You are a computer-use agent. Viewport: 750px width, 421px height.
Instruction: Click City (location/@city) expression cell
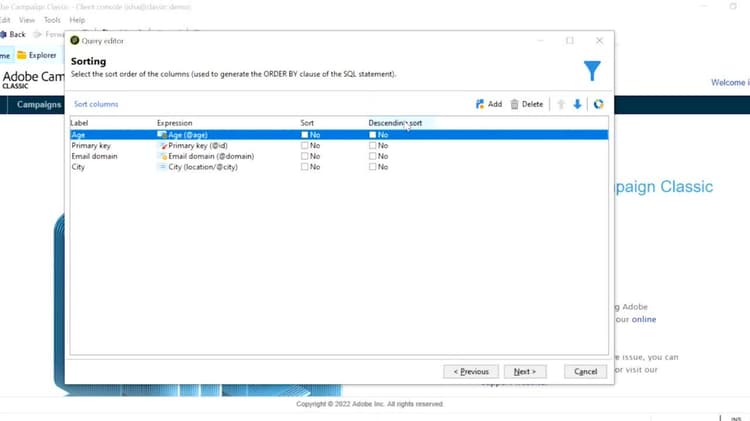click(203, 166)
